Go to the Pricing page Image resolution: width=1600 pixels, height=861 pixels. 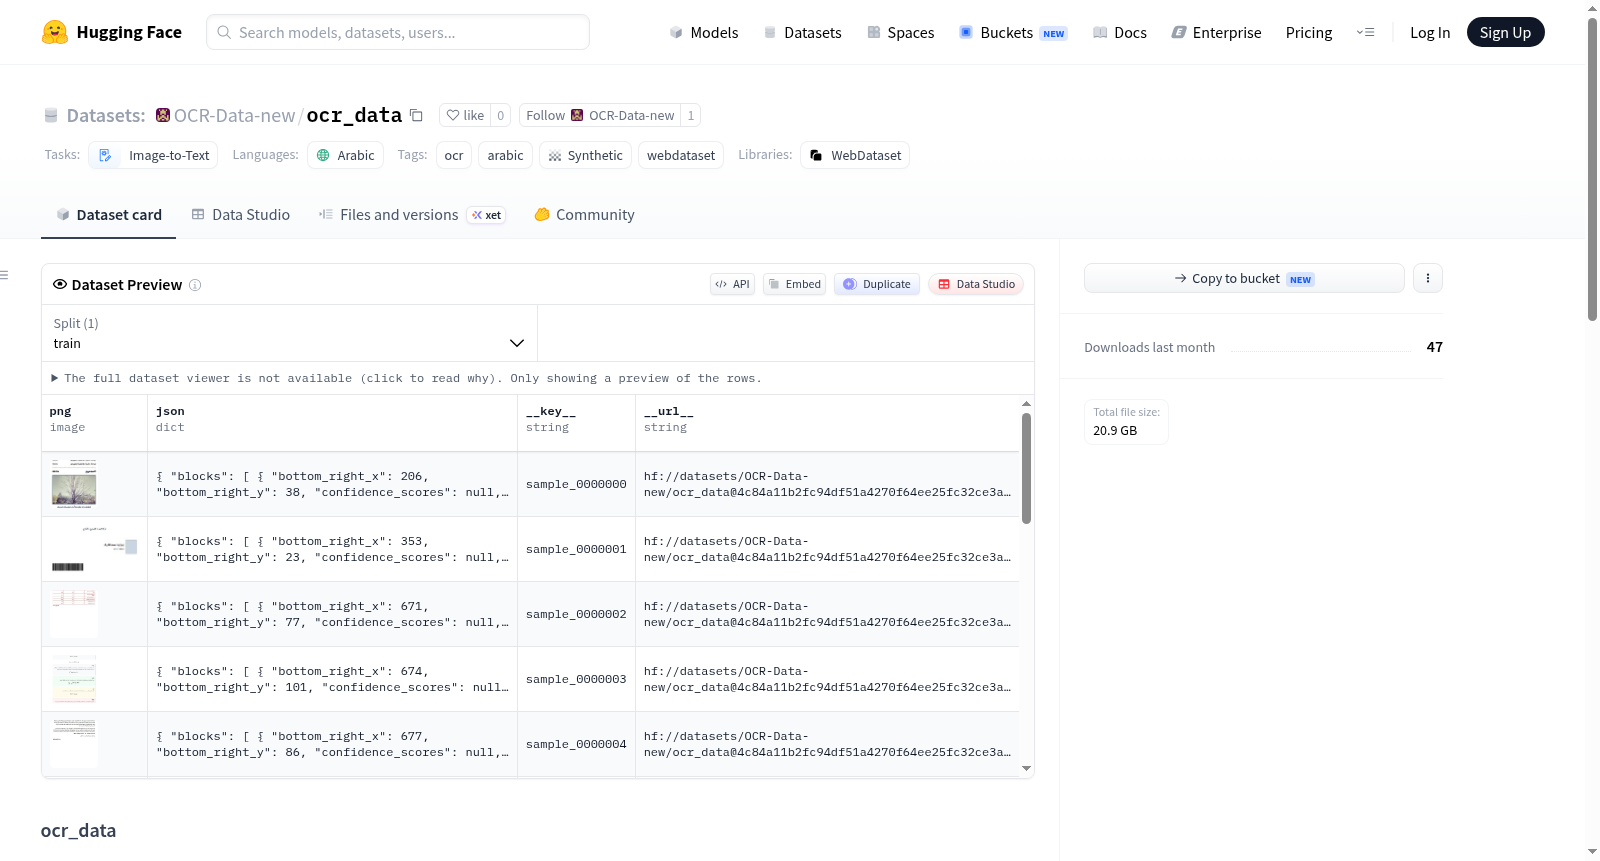point(1309,32)
